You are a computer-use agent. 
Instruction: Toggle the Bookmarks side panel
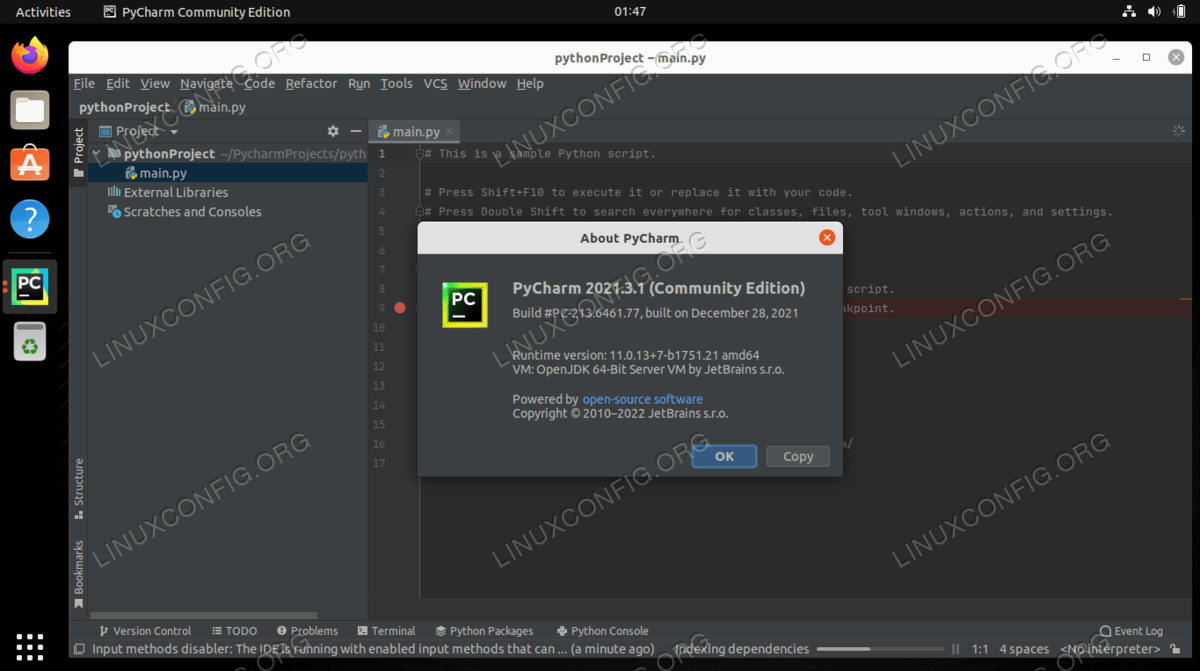(x=78, y=574)
